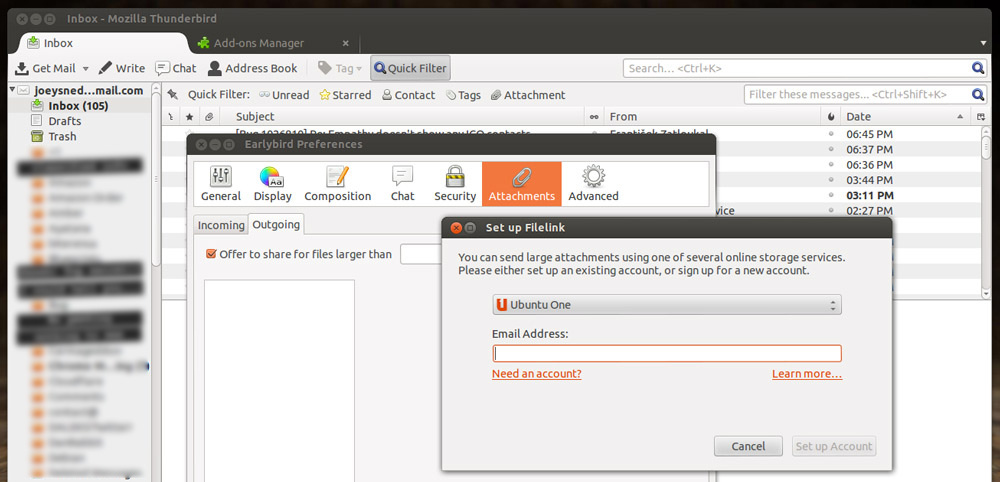The width and height of the screenshot is (1000, 482).
Task: Switch to the Outgoing tab
Action: coord(276,224)
